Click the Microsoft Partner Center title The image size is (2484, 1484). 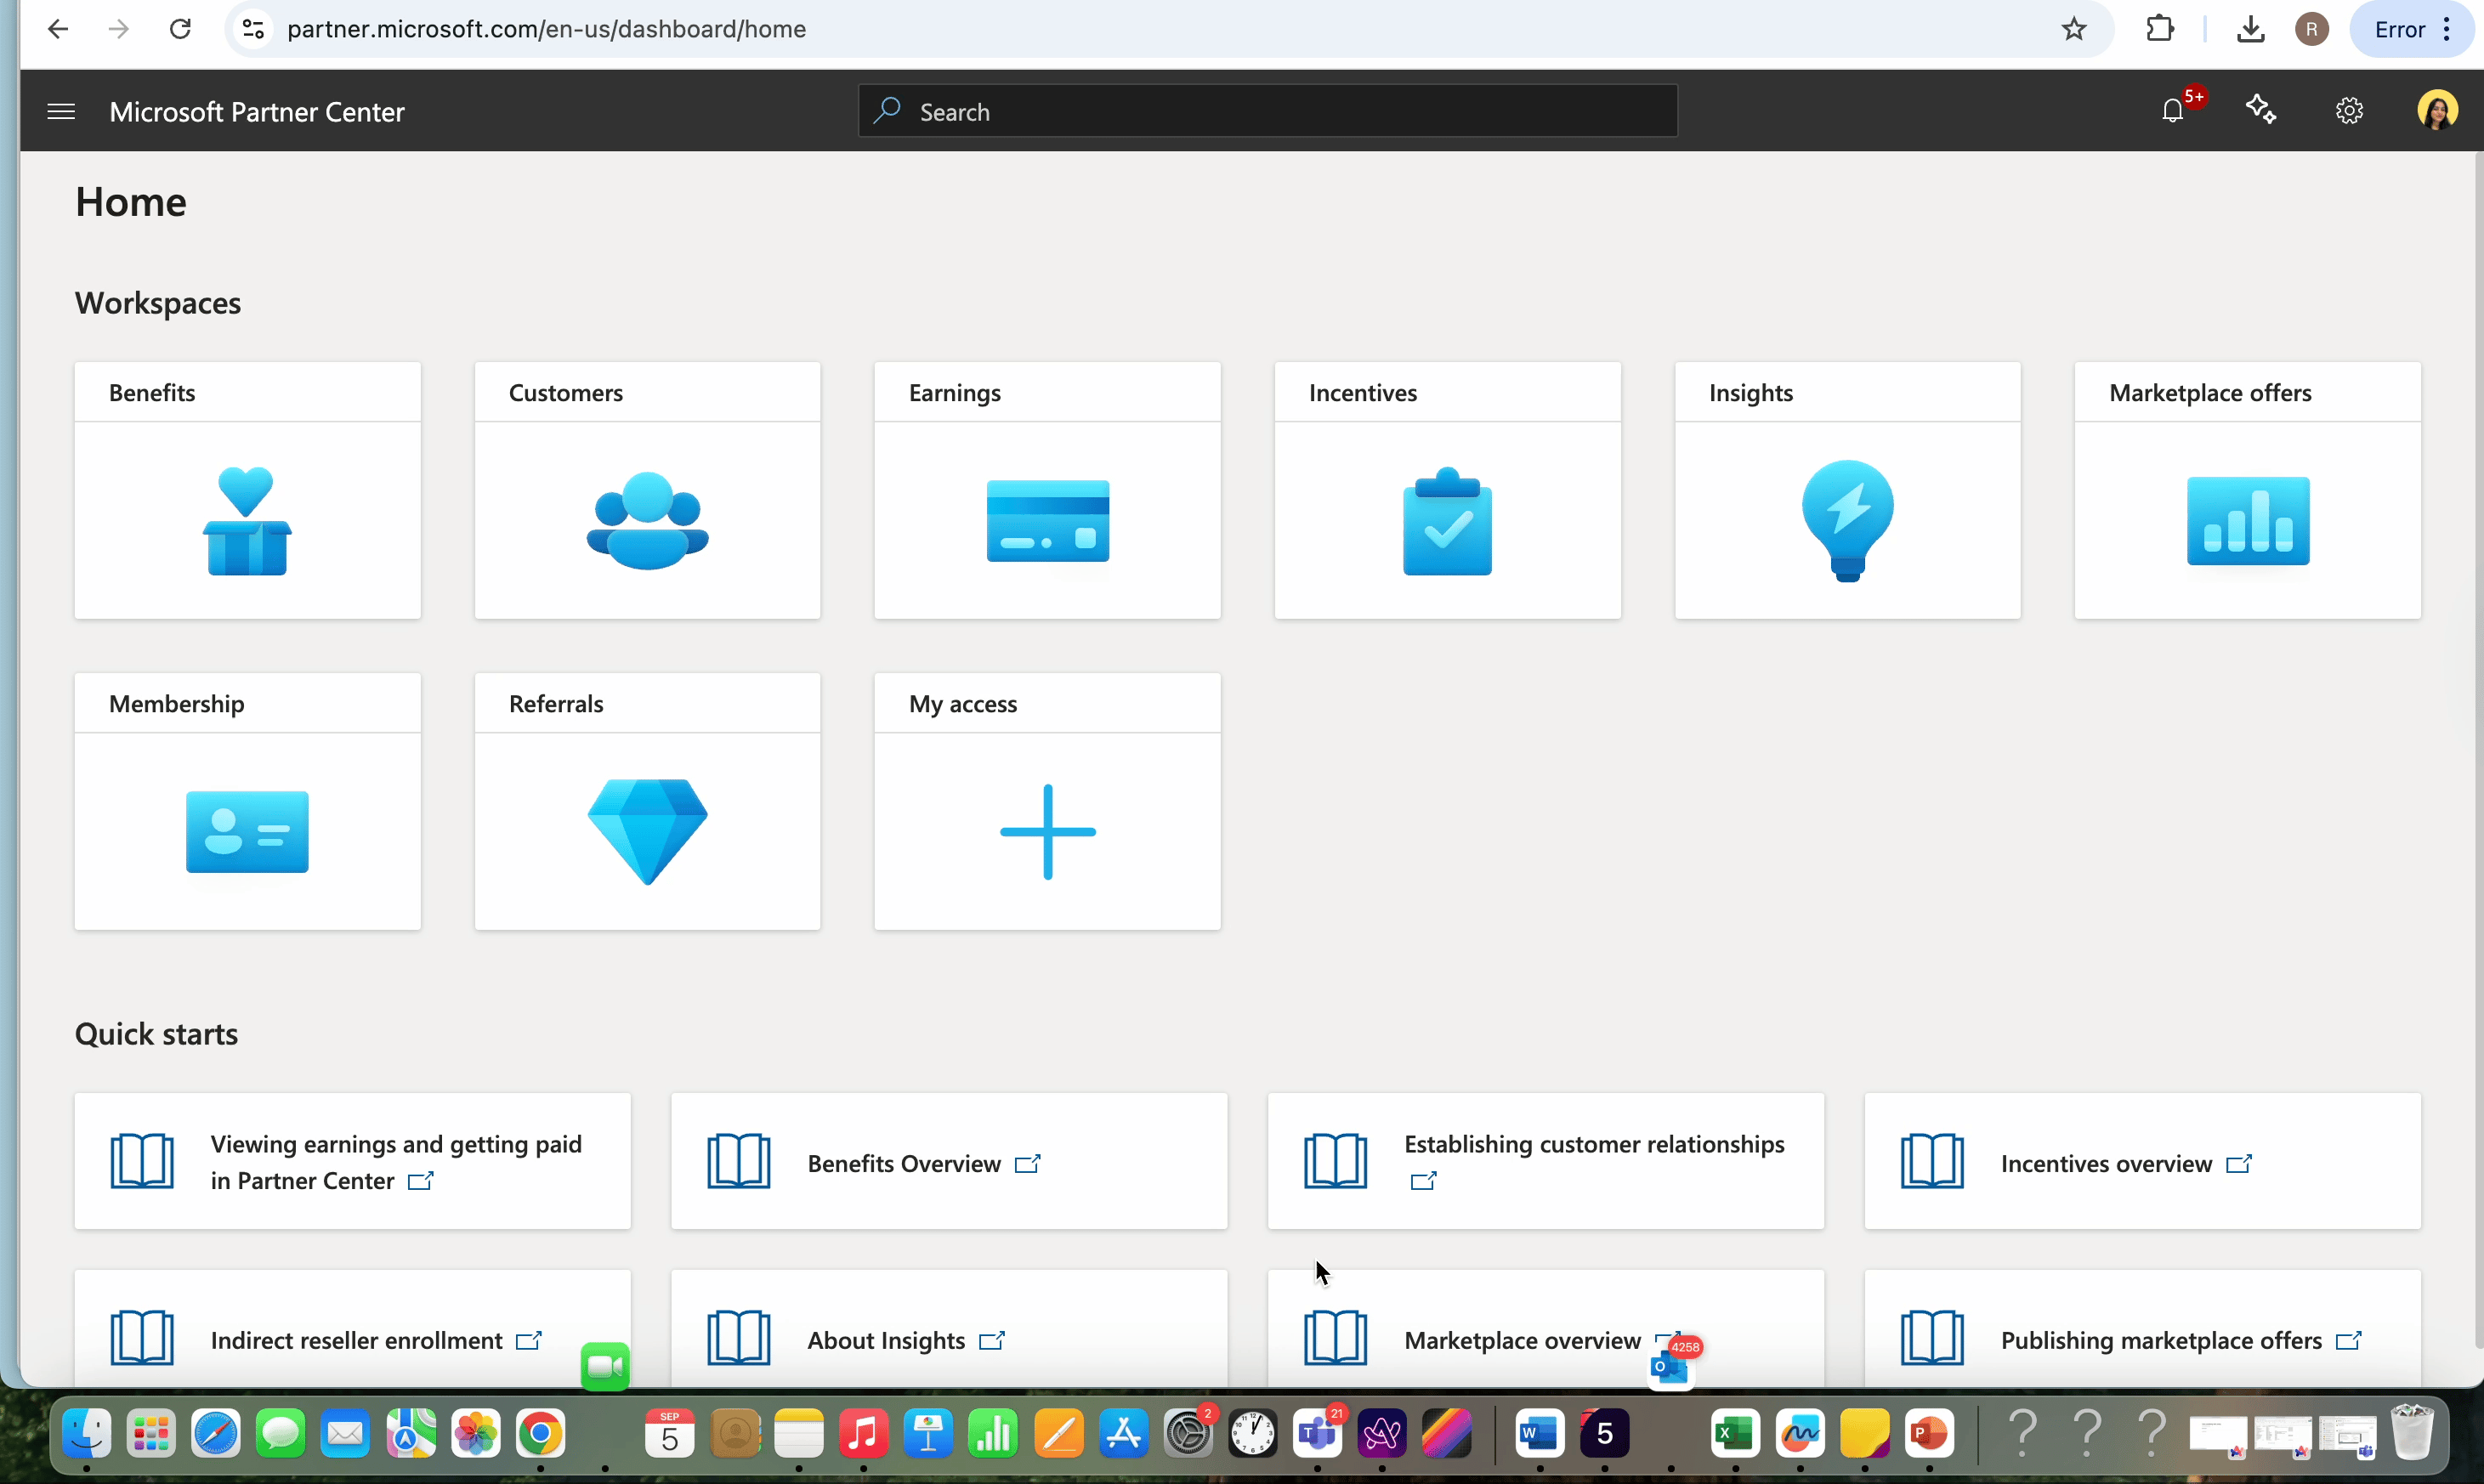pos(257,111)
